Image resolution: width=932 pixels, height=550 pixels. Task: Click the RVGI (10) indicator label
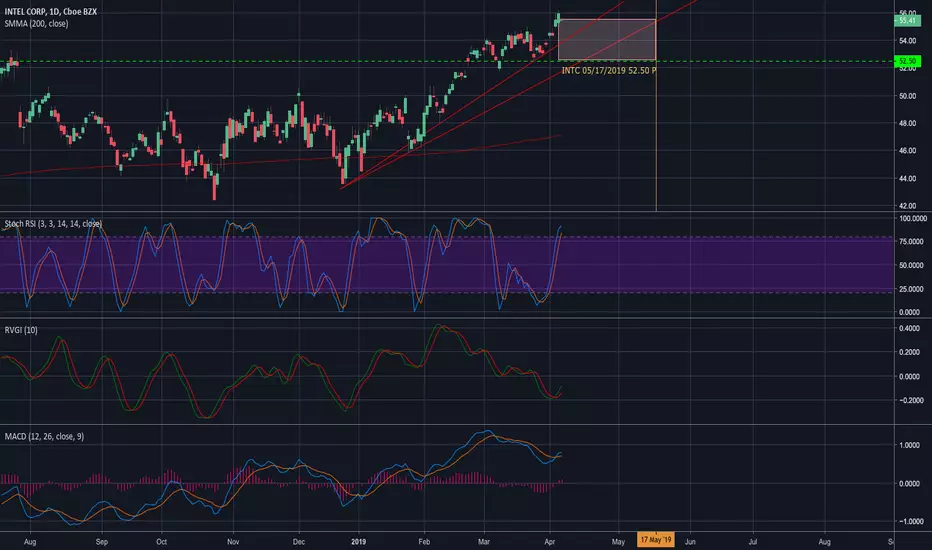[21, 330]
